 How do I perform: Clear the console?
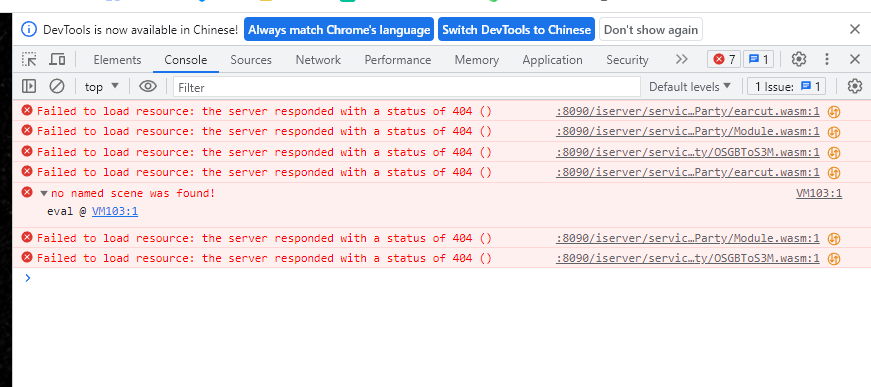click(57, 86)
